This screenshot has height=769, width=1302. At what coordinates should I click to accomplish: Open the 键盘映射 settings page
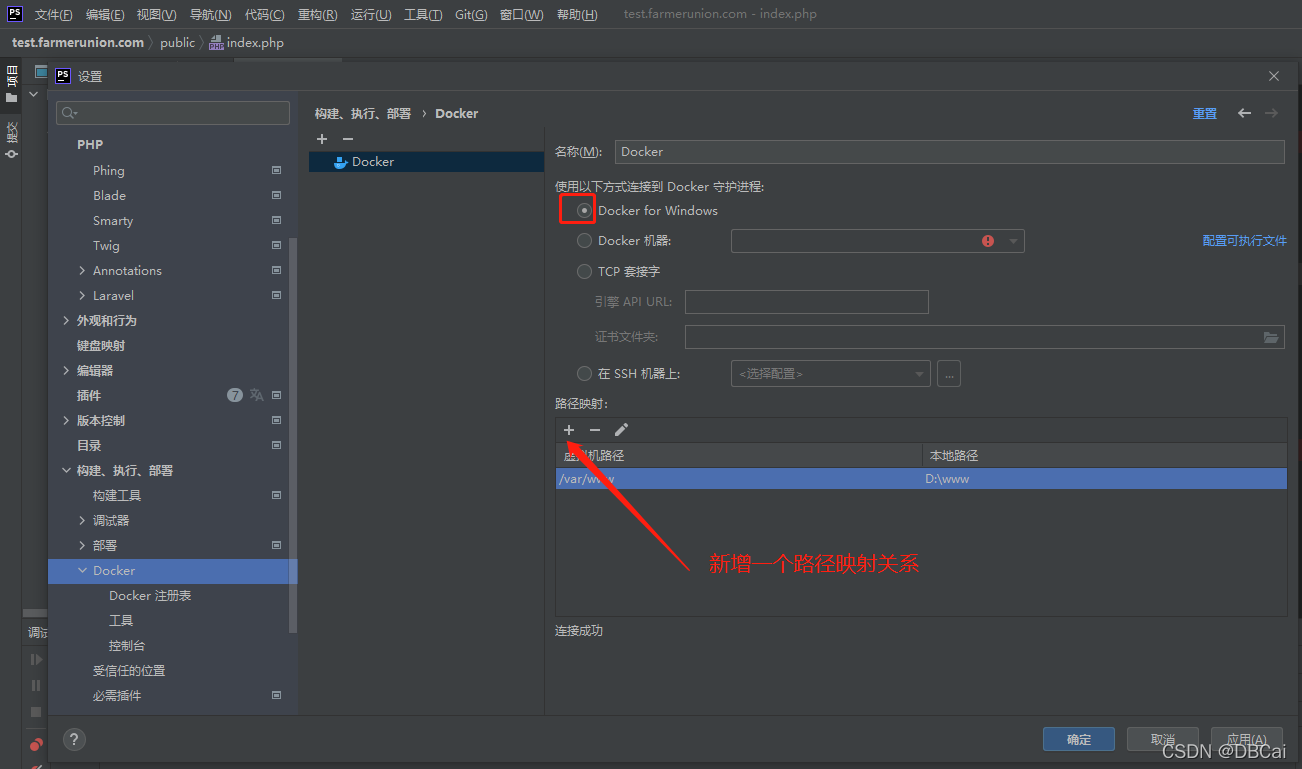[101, 346]
